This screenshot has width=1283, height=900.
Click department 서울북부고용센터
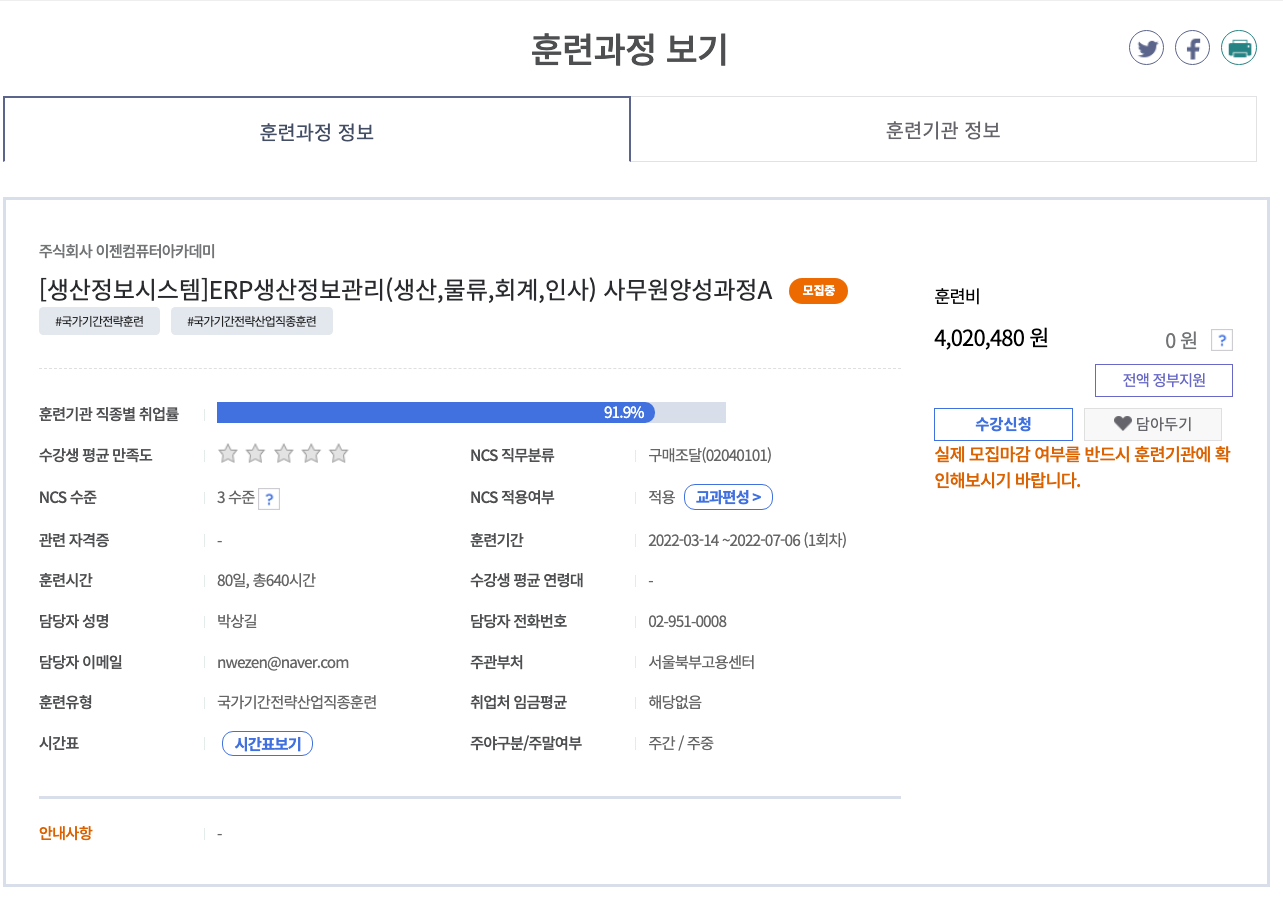pyautogui.click(x=701, y=662)
